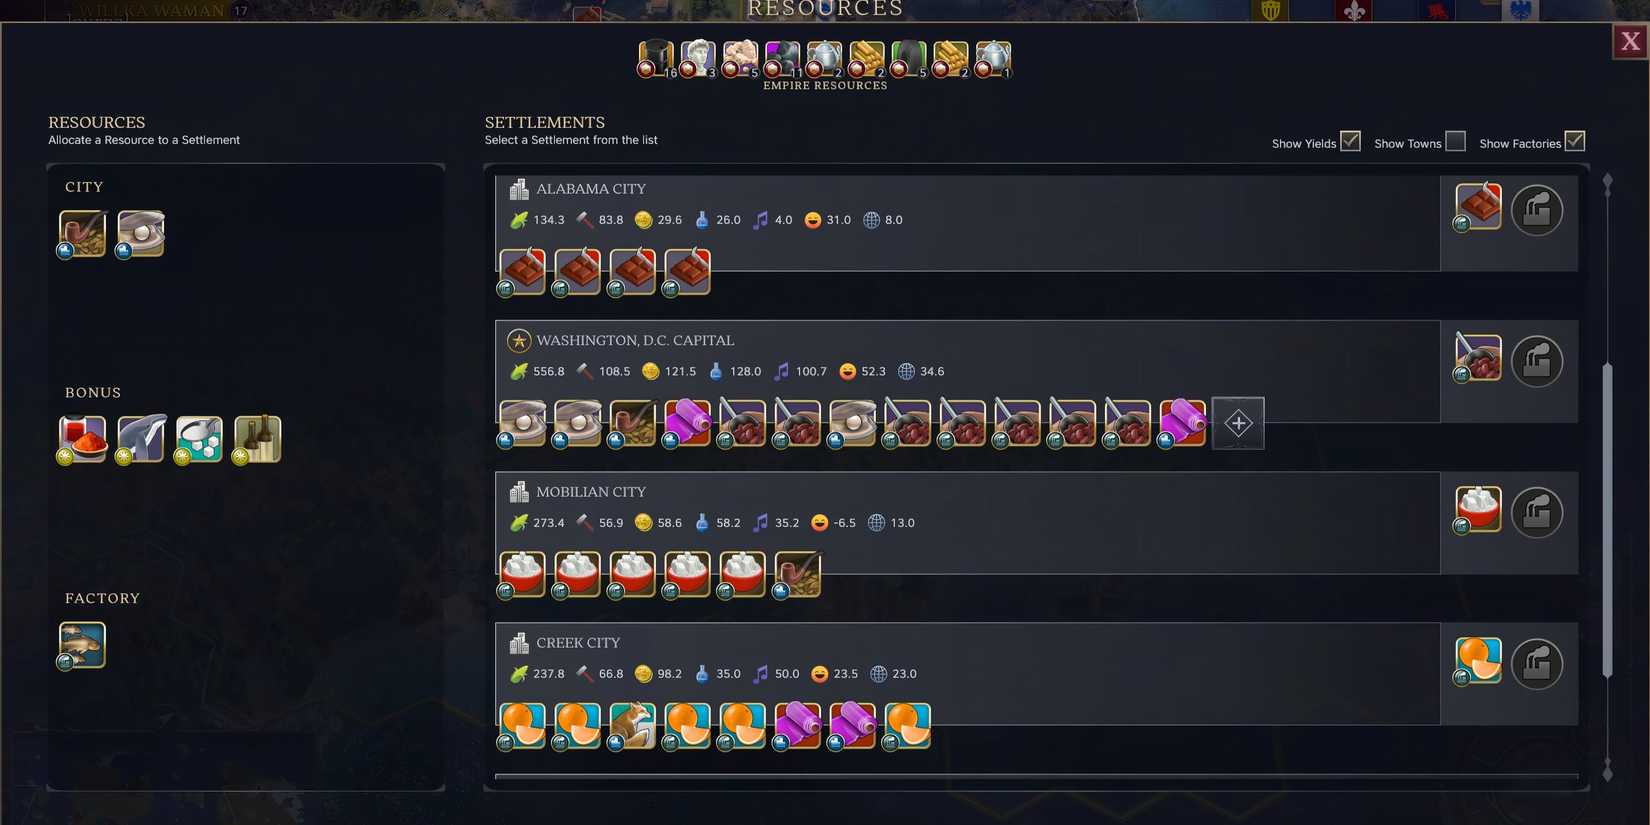Select the tobacco pipe resource under City
This screenshot has width=1650, height=825.
point(82,234)
